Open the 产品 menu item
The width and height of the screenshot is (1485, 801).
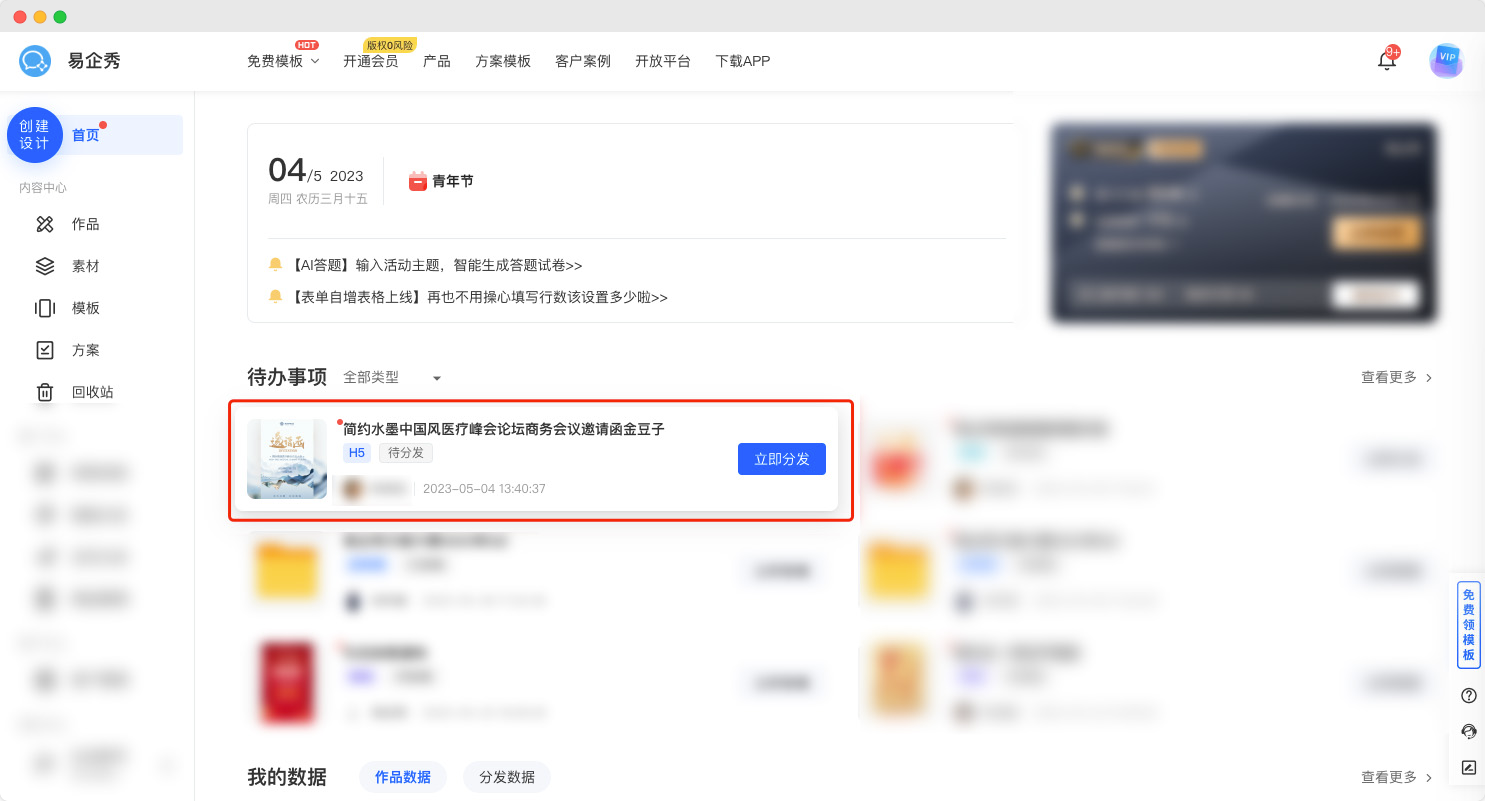437,61
